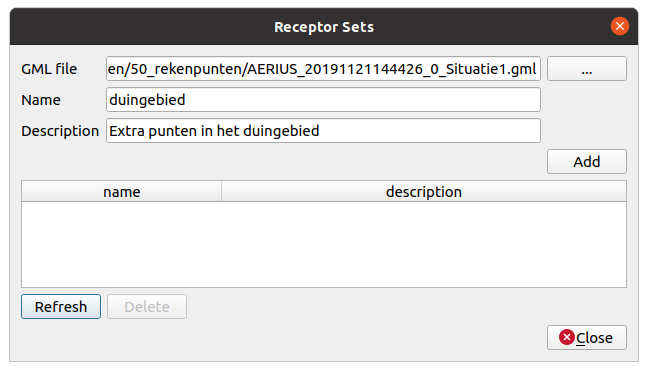Click the 'Description' field label
This screenshot has height=371, width=648.
click(60, 131)
